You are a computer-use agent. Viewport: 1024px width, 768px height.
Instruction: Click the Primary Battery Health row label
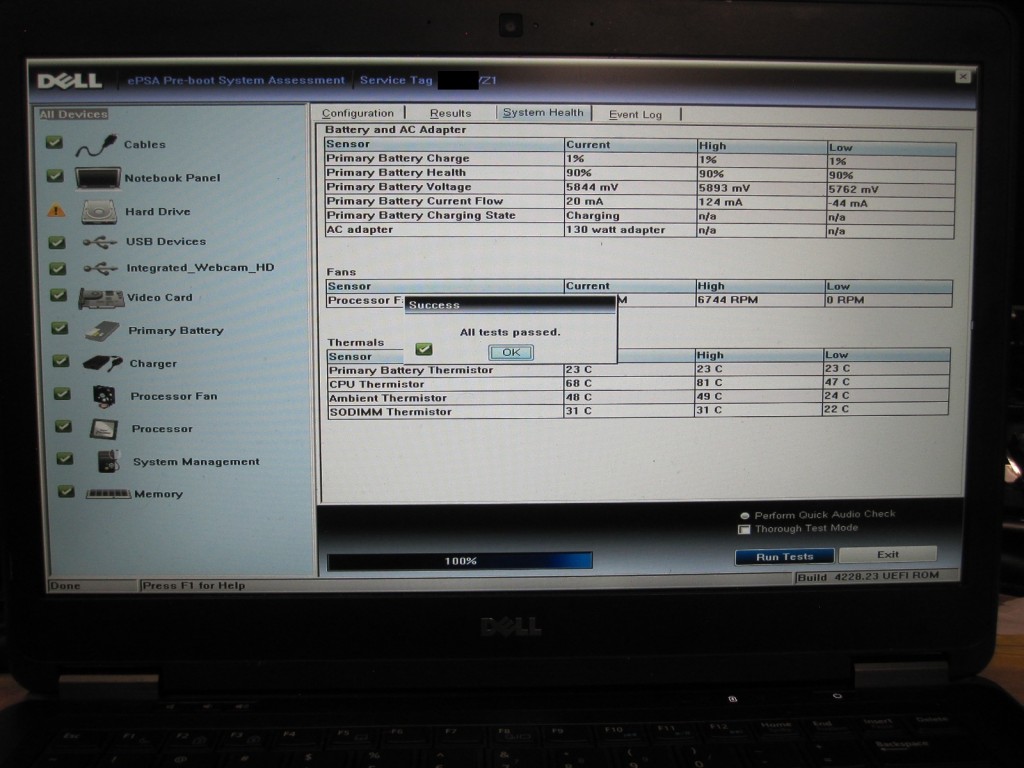point(396,172)
